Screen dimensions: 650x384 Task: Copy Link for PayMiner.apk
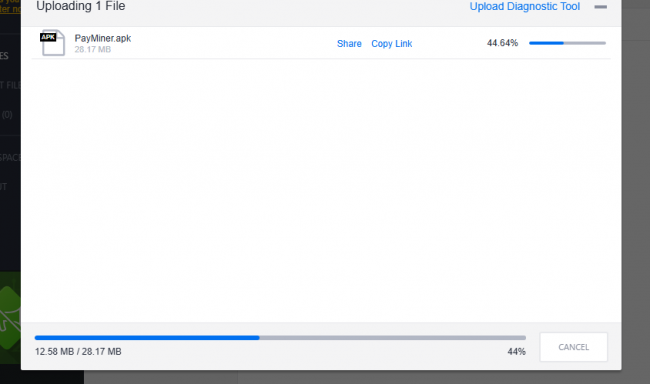(391, 44)
